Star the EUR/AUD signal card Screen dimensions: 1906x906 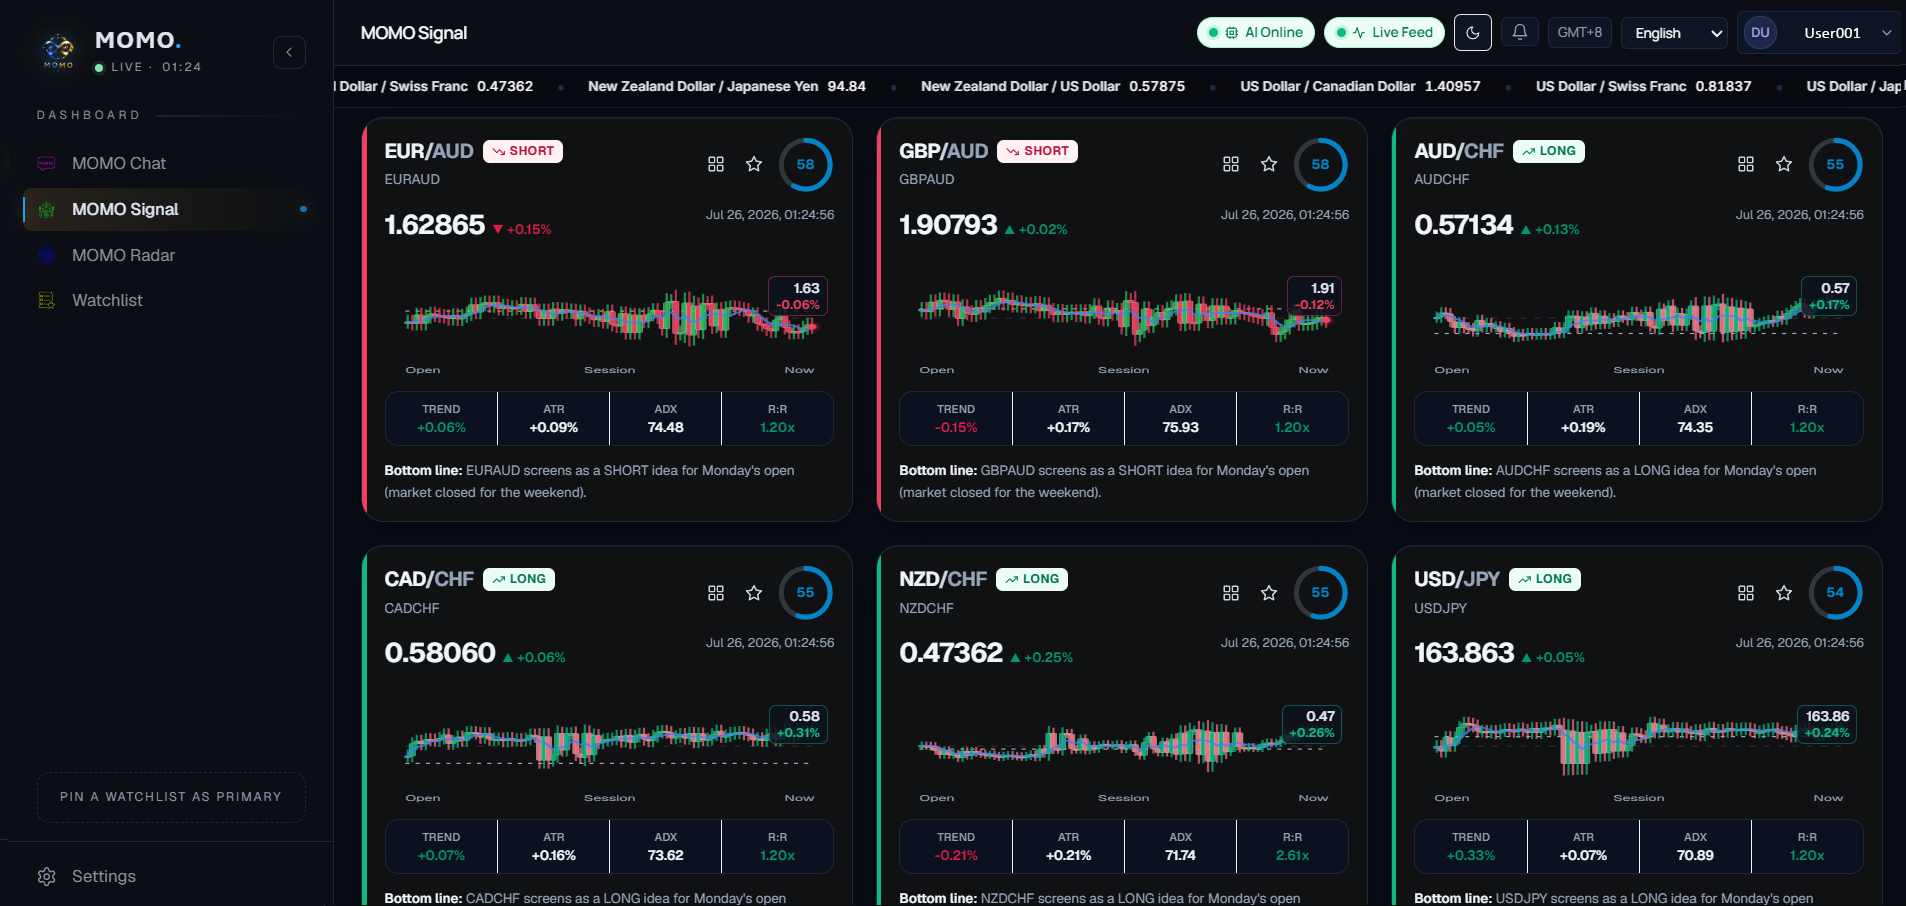(754, 164)
